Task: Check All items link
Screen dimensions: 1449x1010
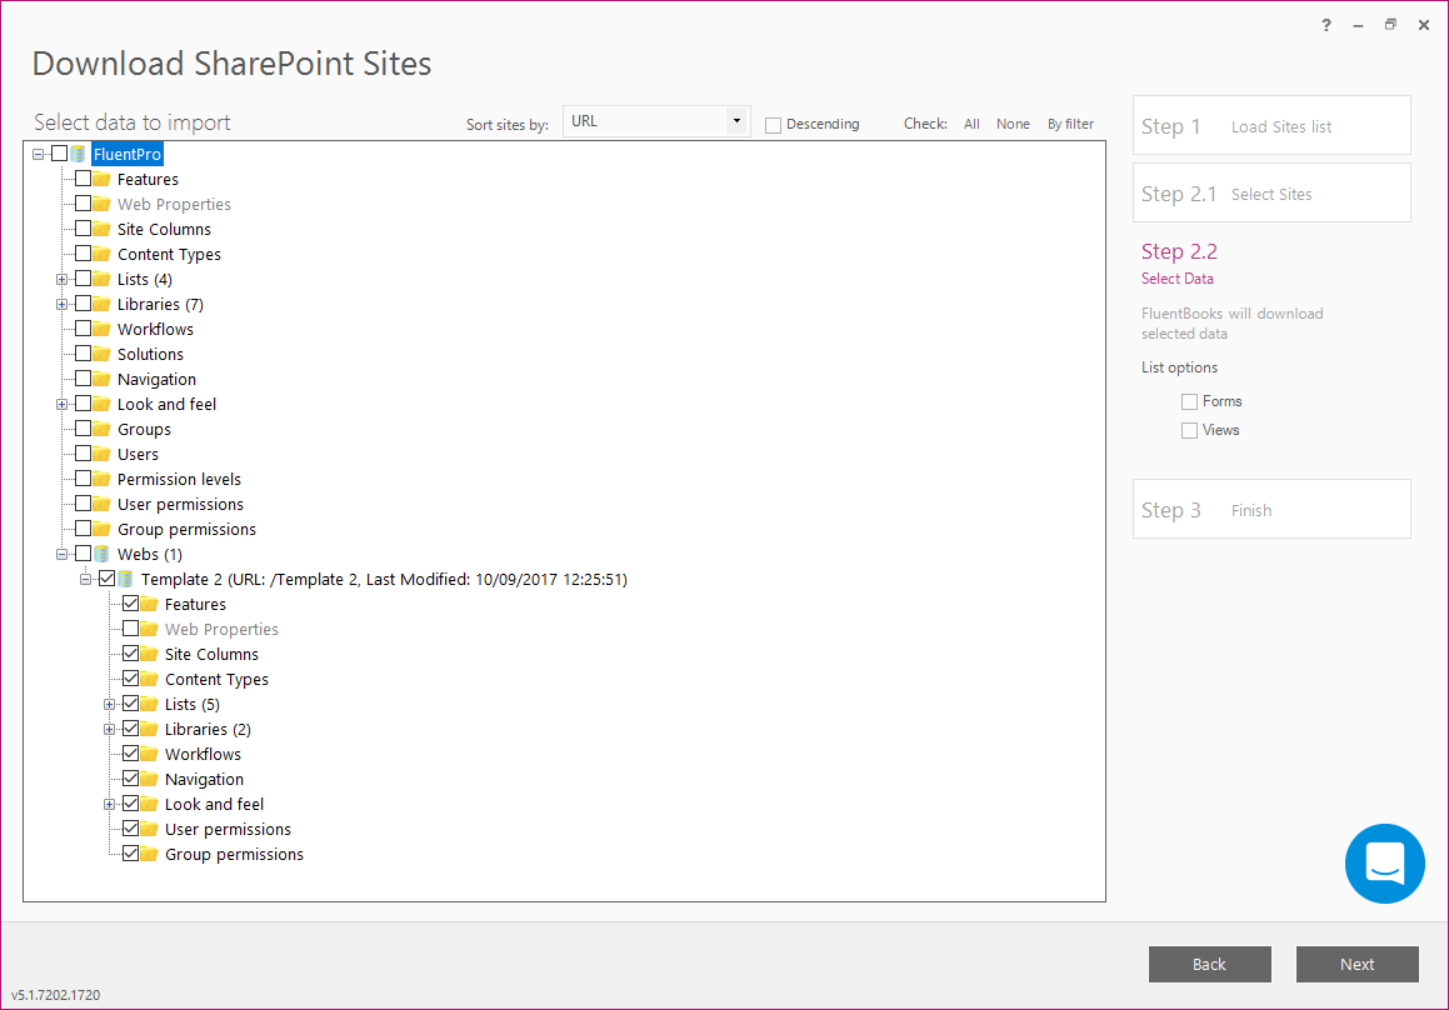Action: (x=971, y=124)
